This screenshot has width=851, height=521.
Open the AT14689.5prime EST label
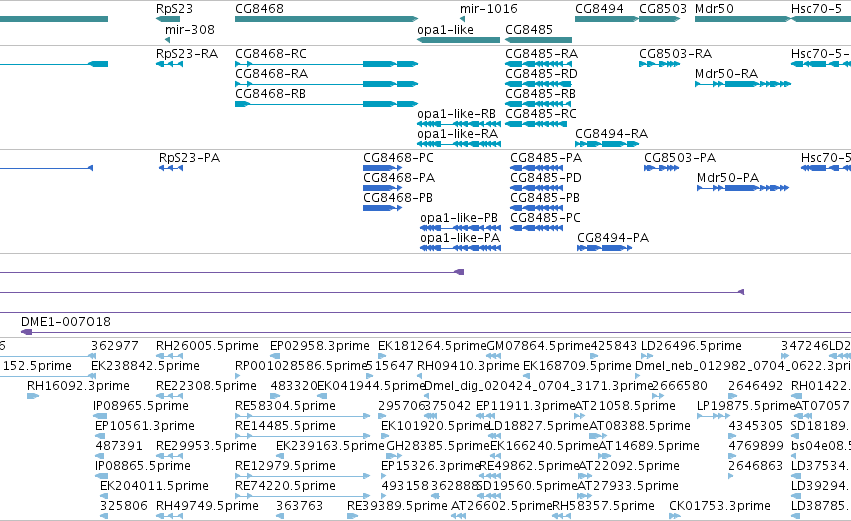click(x=649, y=446)
